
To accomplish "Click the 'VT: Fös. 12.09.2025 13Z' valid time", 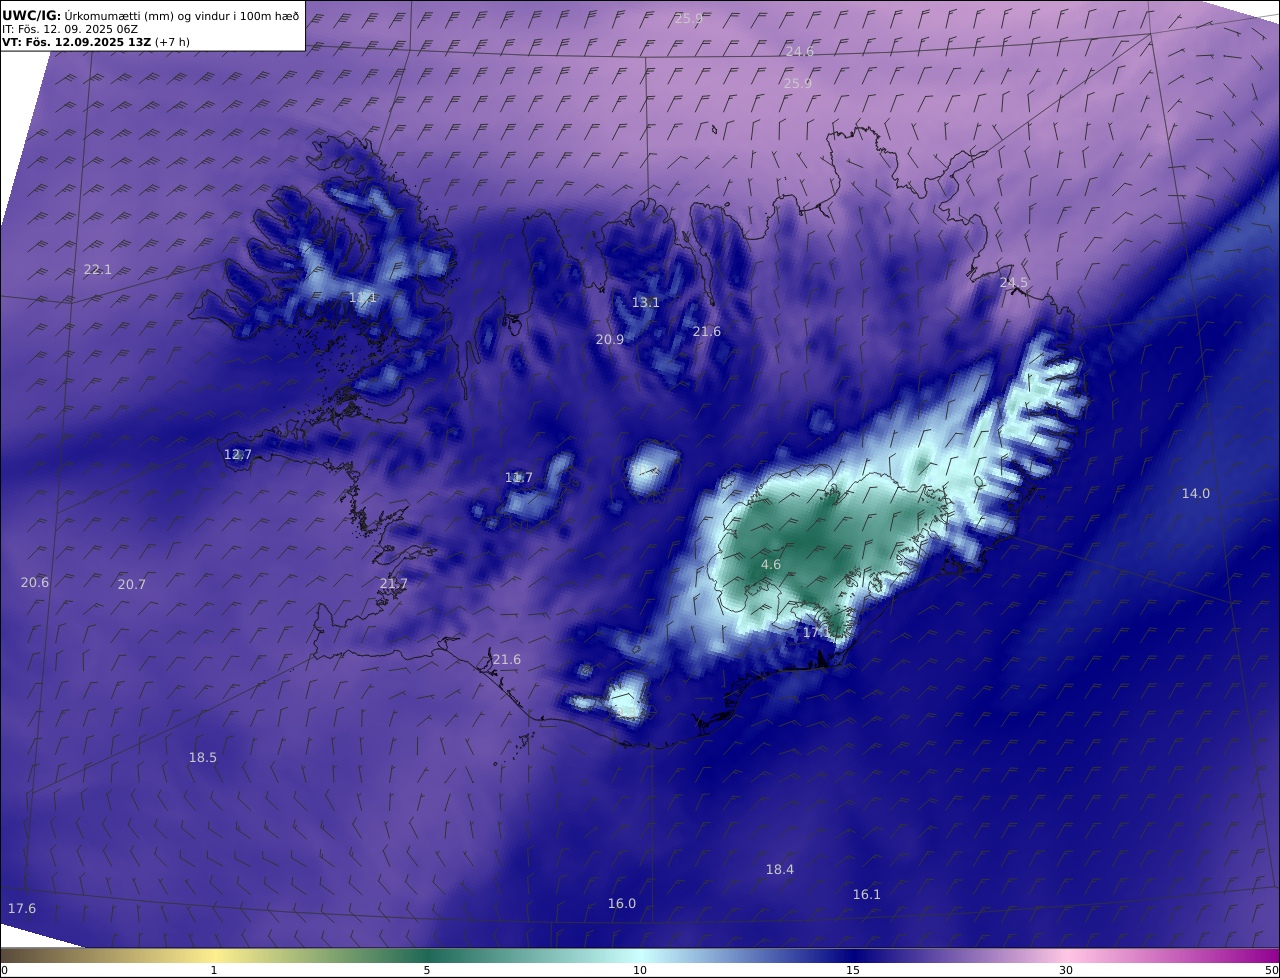I will (x=76, y=42).
